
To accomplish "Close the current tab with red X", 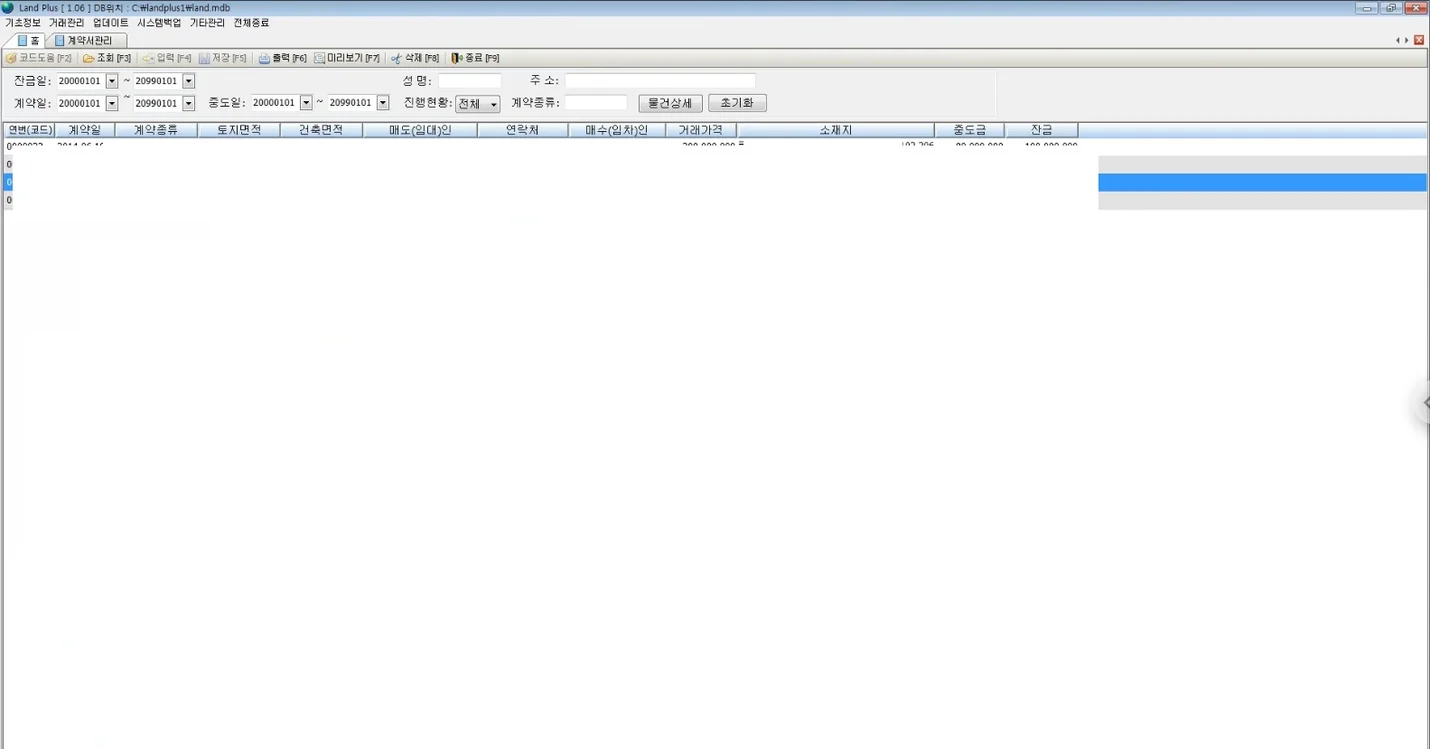I will click(x=1419, y=40).
